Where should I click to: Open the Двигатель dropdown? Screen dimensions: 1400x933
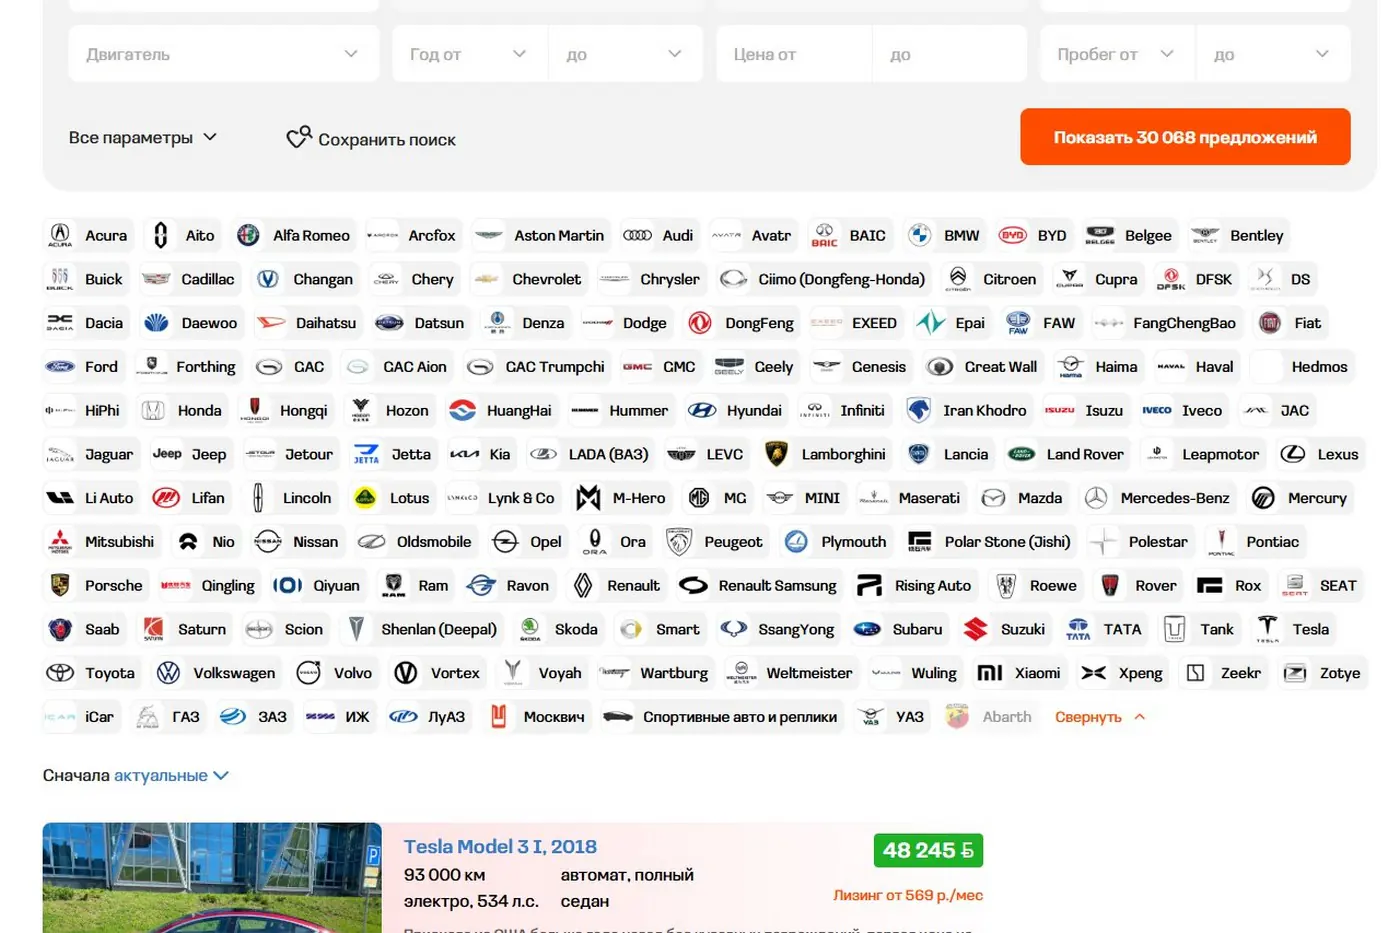point(224,54)
